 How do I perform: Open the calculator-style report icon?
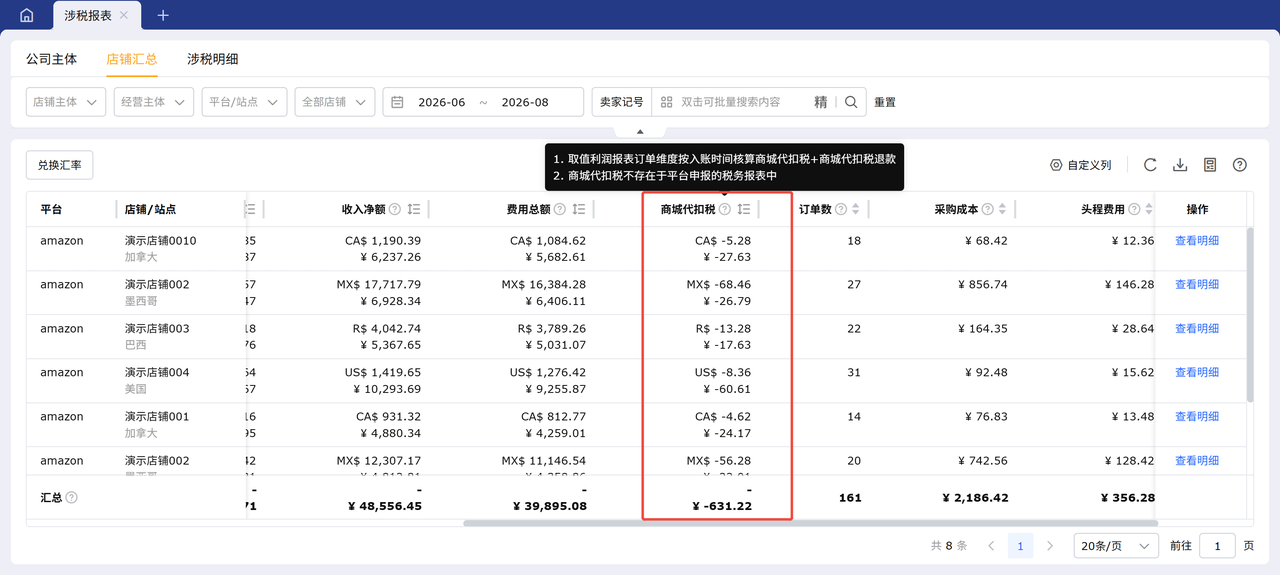(x=1210, y=165)
